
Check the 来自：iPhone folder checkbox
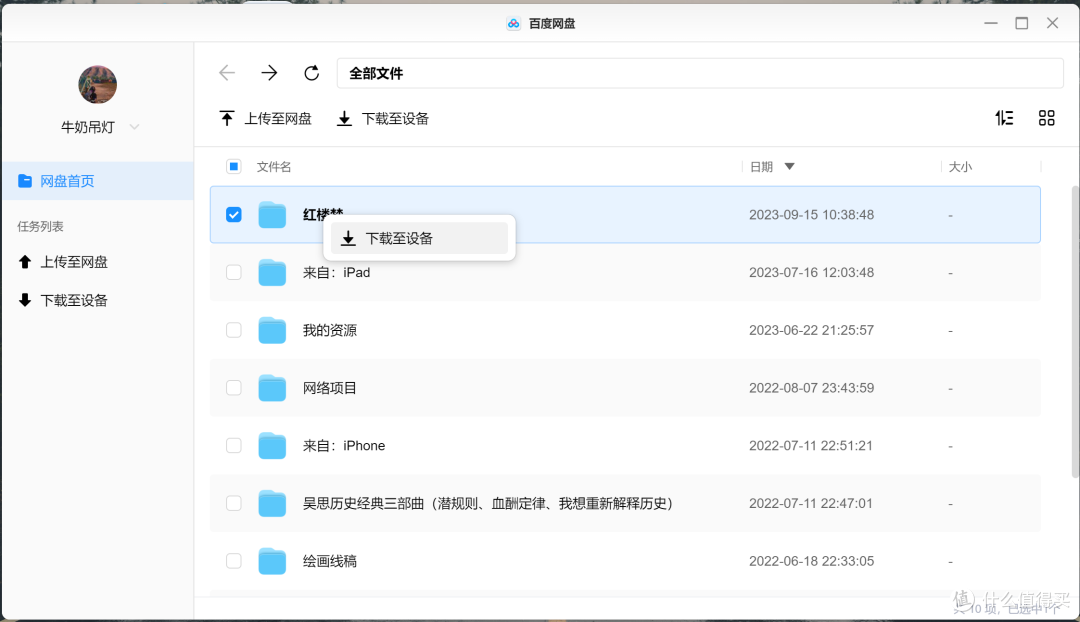click(x=233, y=446)
